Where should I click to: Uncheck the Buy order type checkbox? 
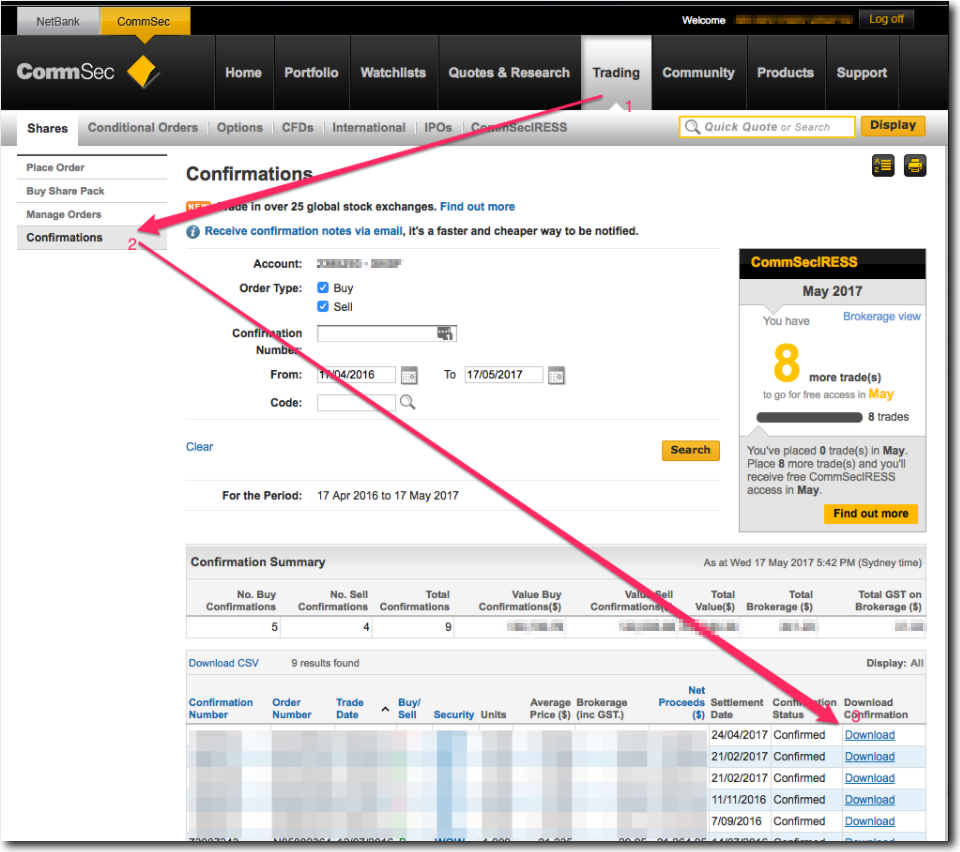323,288
